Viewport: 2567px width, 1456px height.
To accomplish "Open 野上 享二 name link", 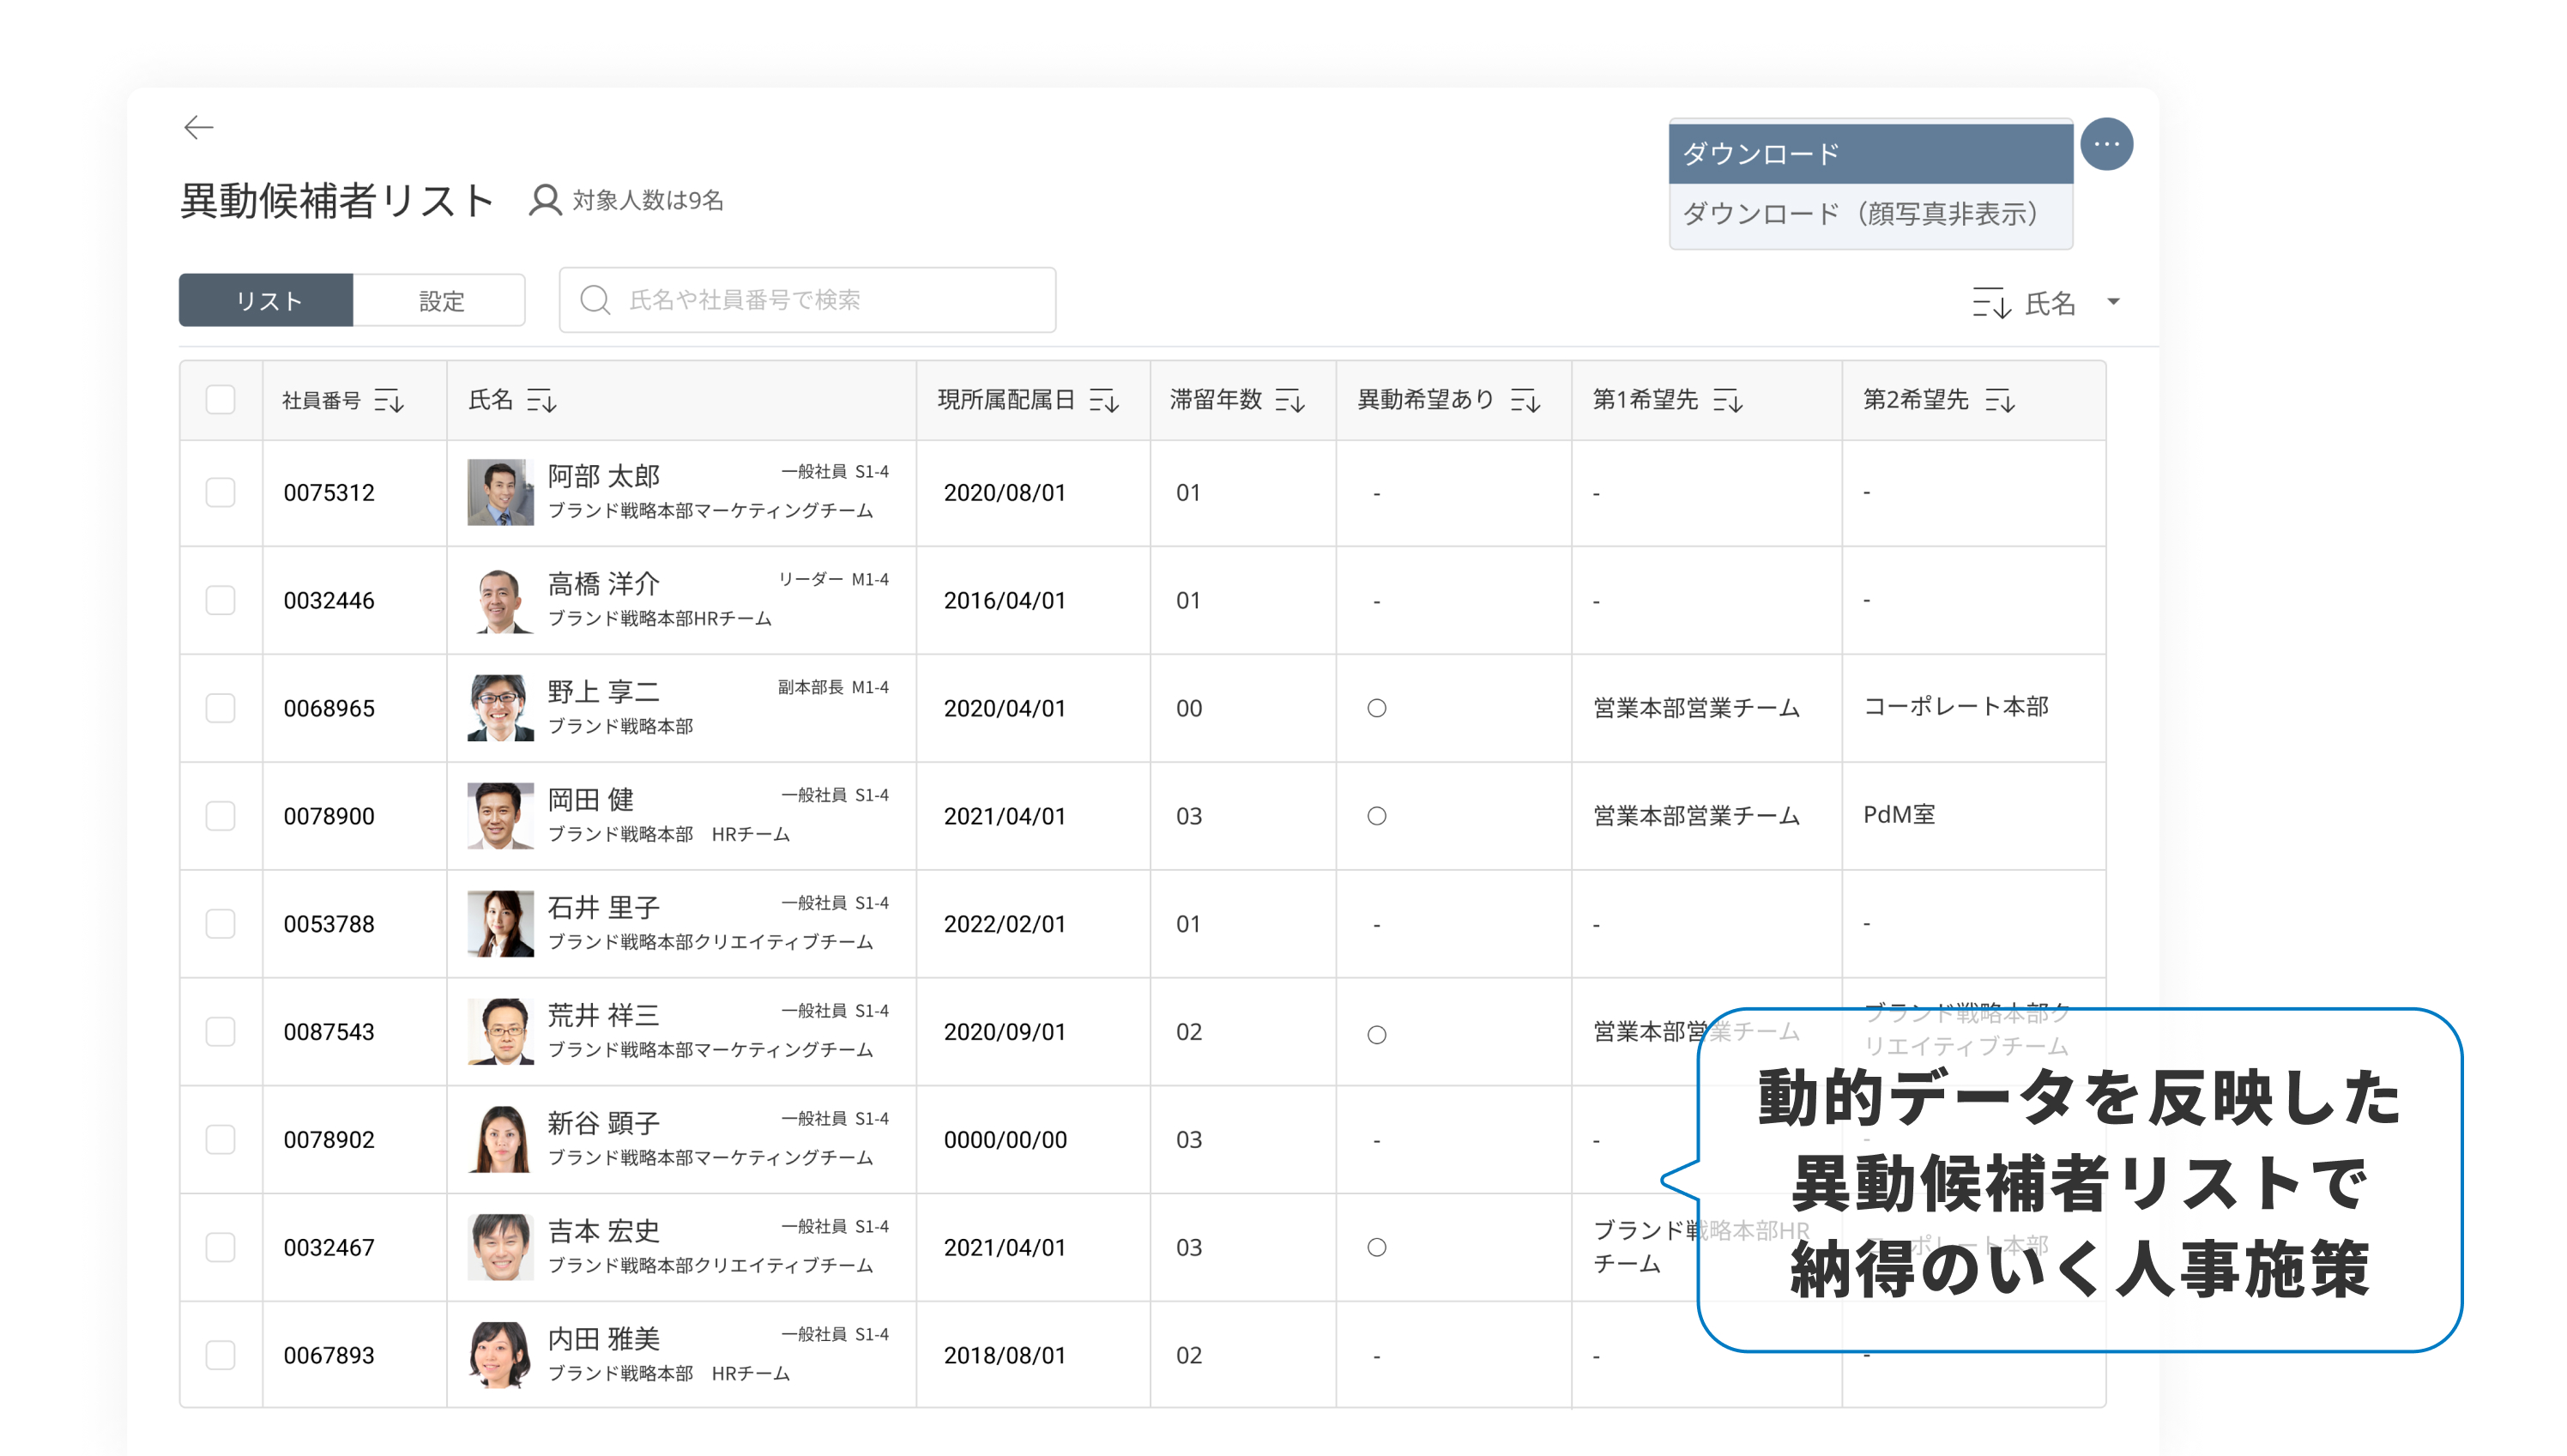I will pos(603,692).
